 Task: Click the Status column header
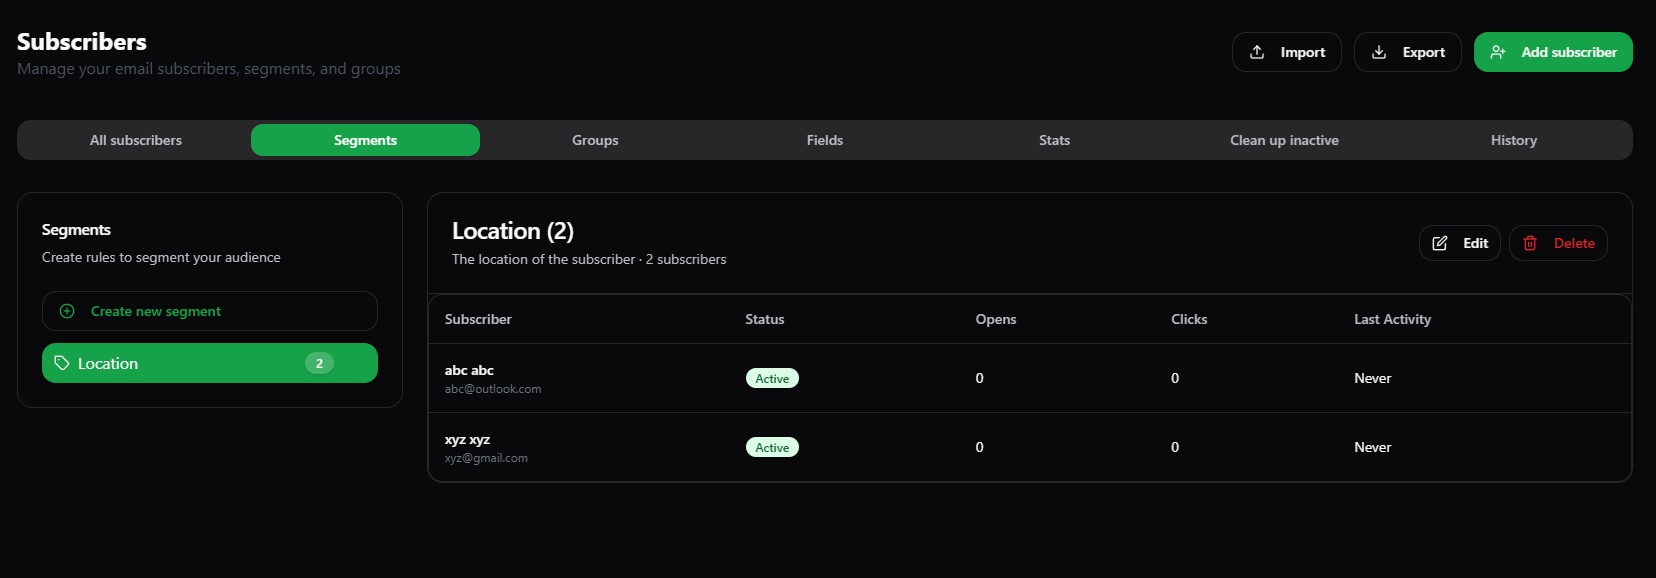(765, 319)
